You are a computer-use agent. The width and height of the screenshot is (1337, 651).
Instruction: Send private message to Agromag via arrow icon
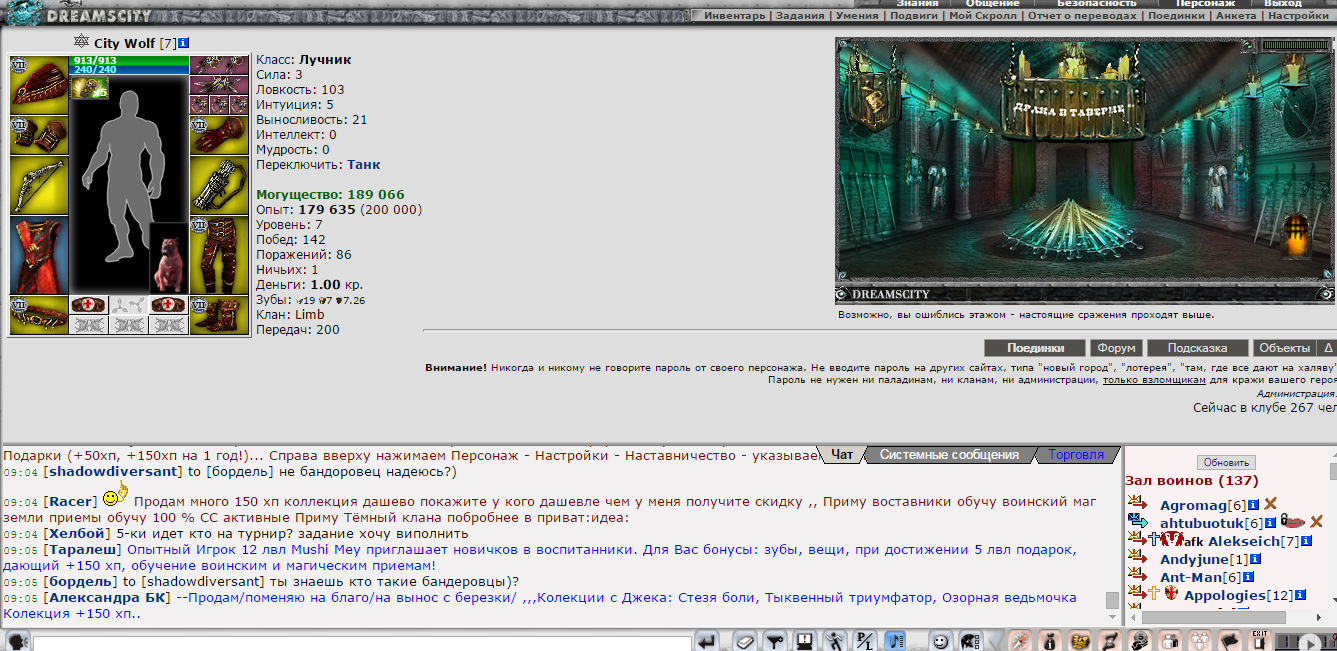click(1136, 503)
